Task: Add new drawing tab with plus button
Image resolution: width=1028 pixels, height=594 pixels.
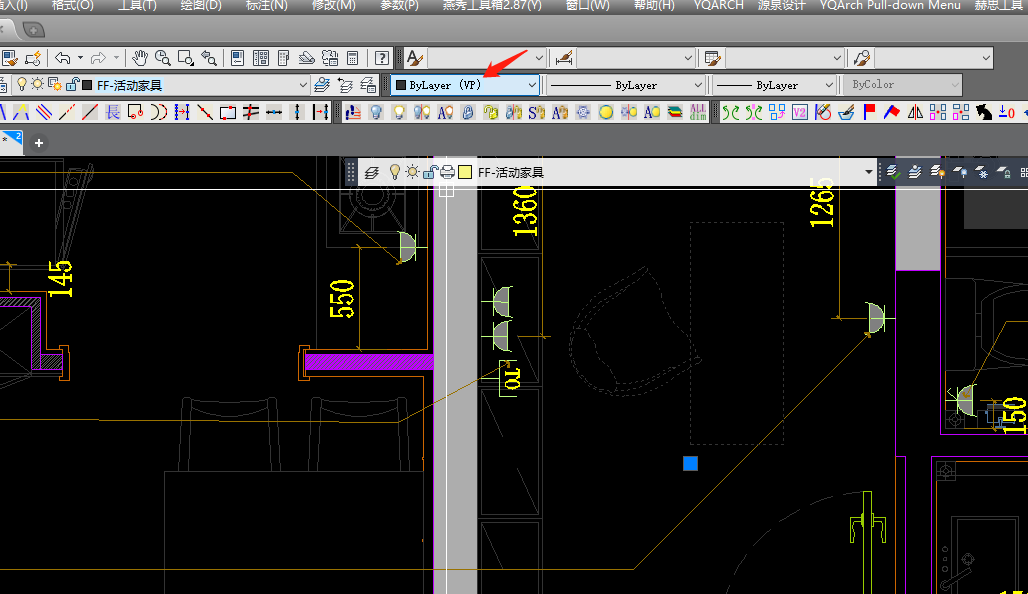Action: tap(39, 143)
